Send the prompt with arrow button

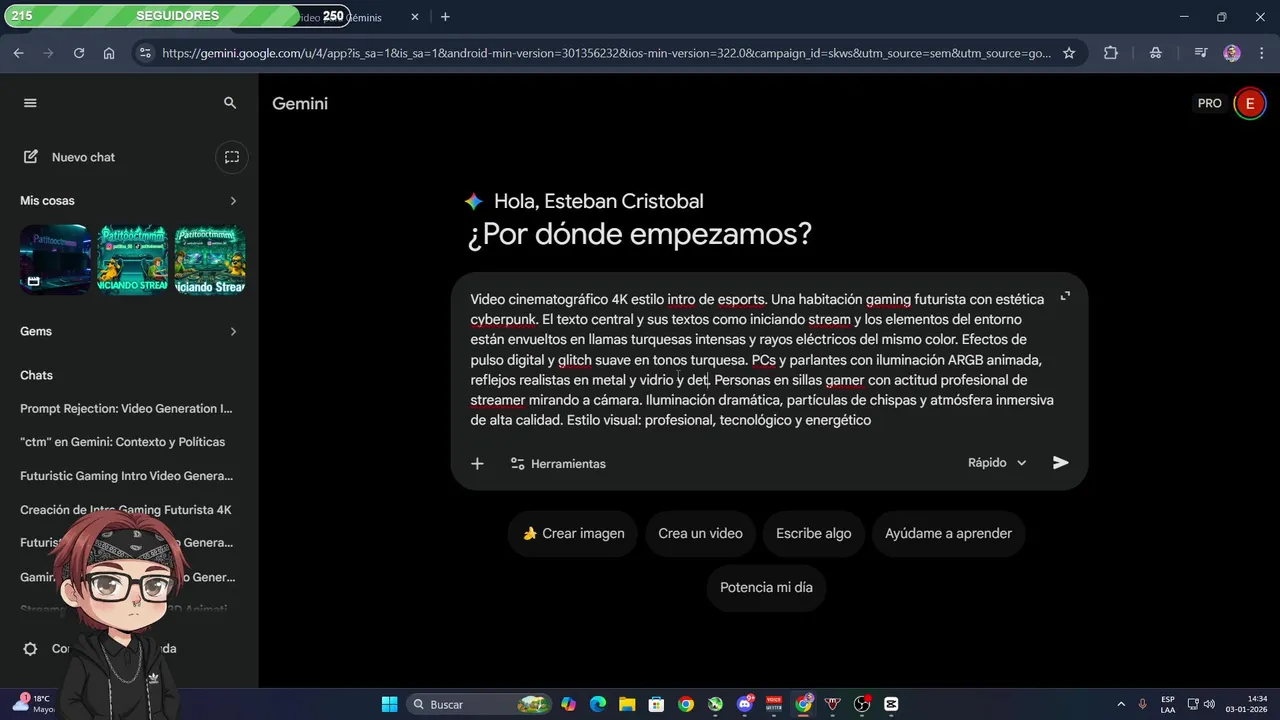point(1061,463)
